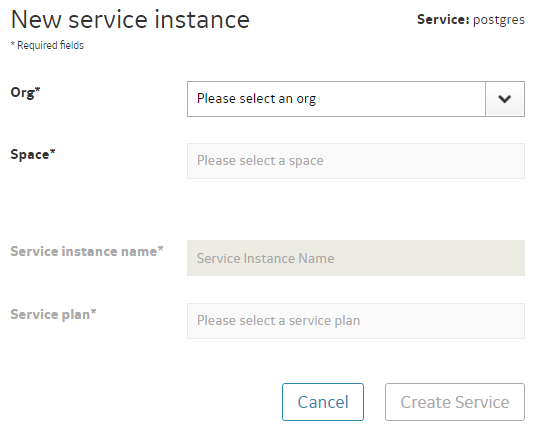Expand the 'Please select a space' dropdown
The image size is (538, 428).
pyautogui.click(x=355, y=161)
